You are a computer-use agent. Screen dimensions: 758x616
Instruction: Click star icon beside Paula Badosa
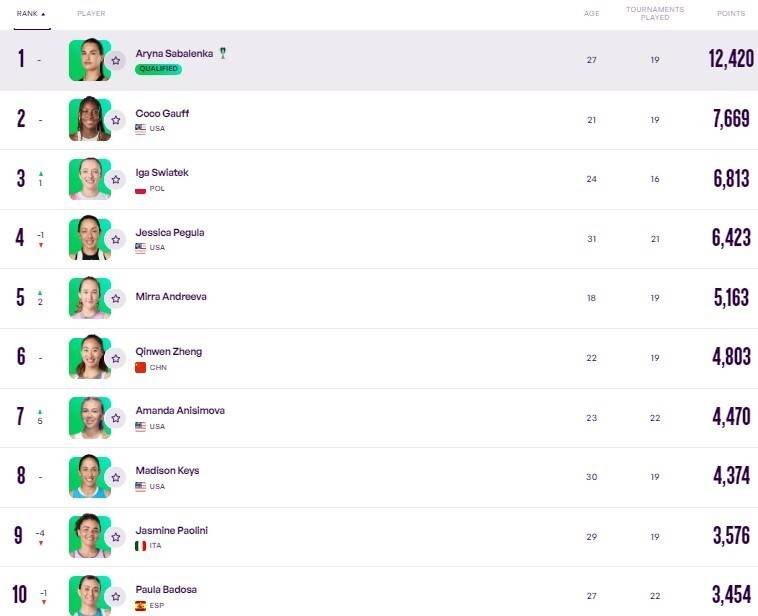115,595
